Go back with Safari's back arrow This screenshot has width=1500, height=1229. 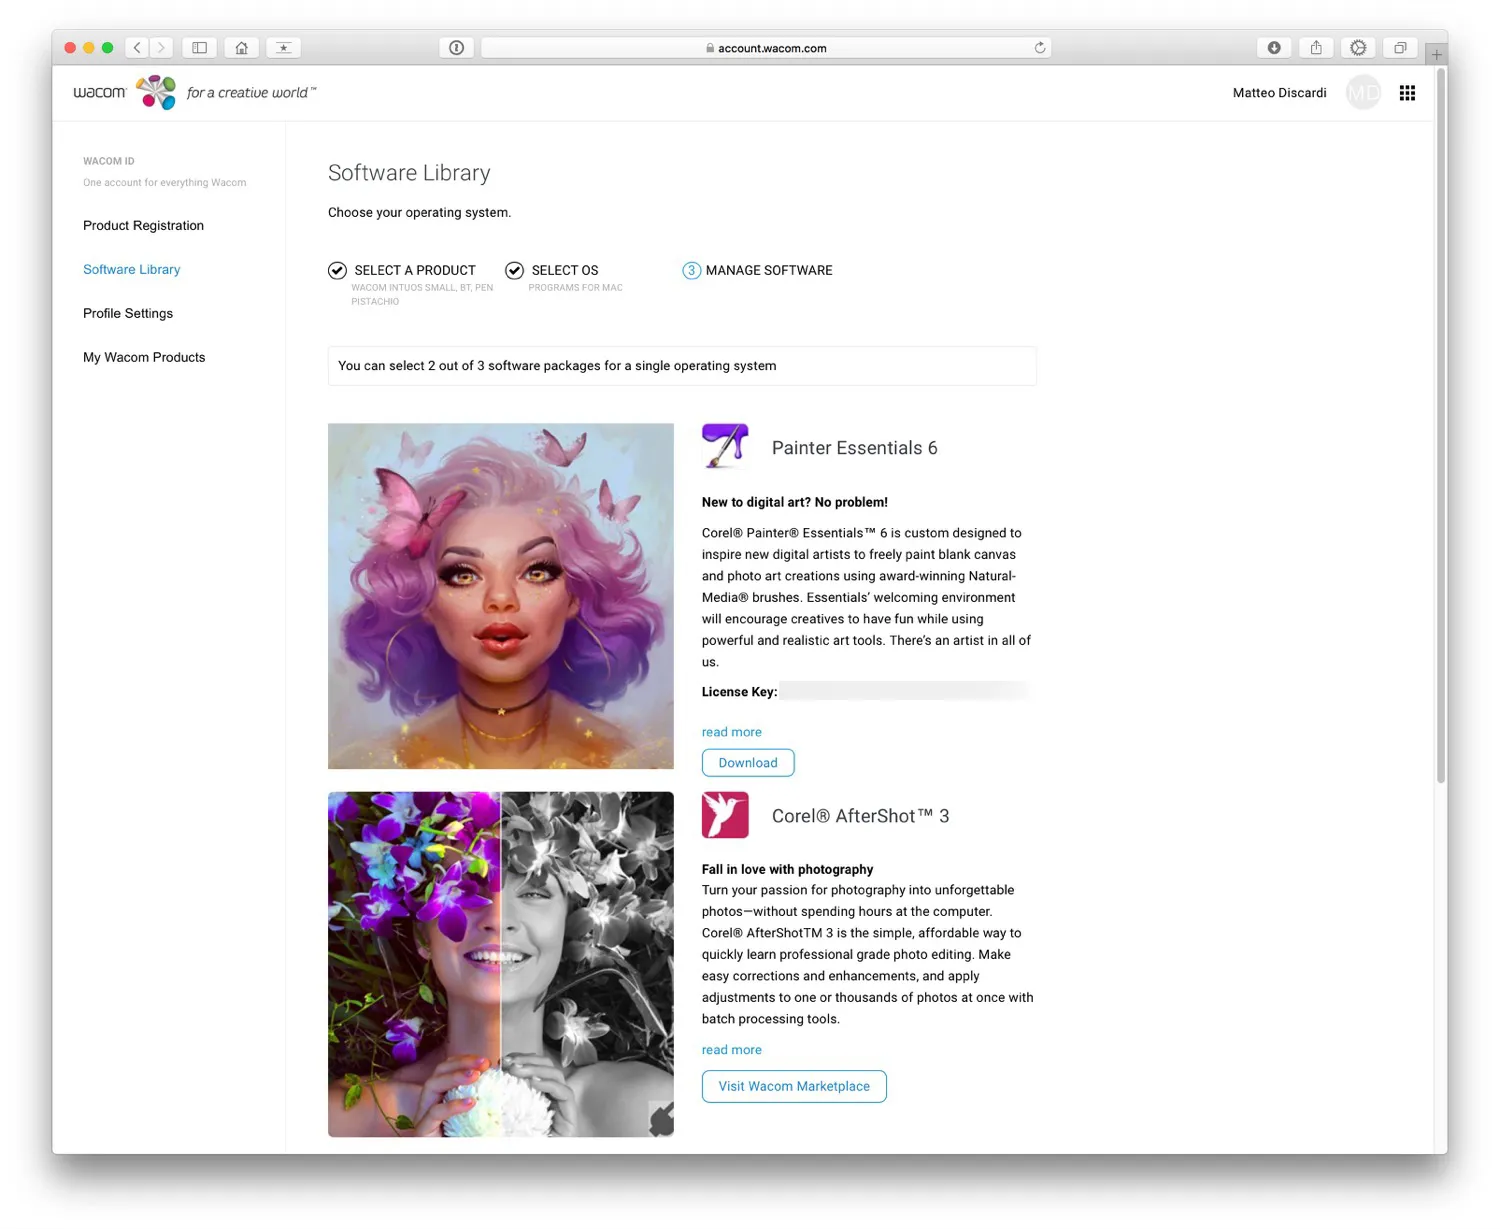point(137,47)
